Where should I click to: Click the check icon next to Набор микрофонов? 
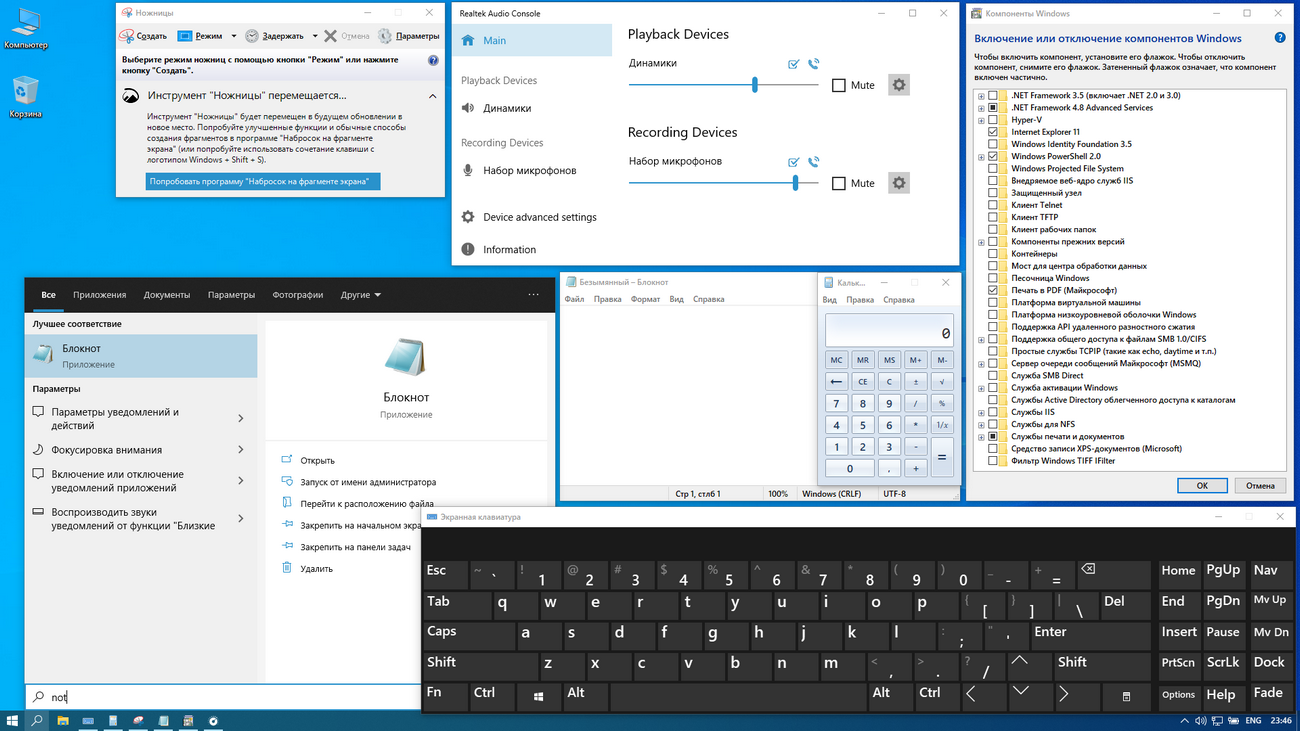tap(793, 162)
